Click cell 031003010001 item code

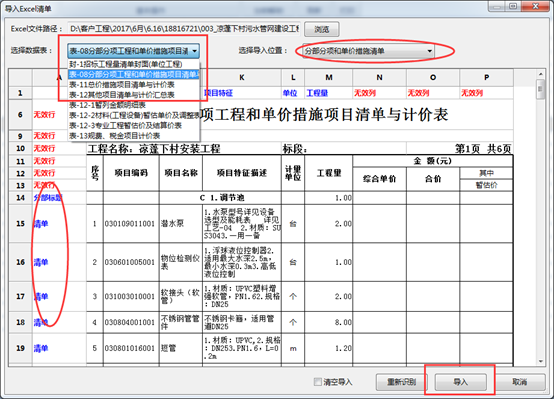[131, 297]
